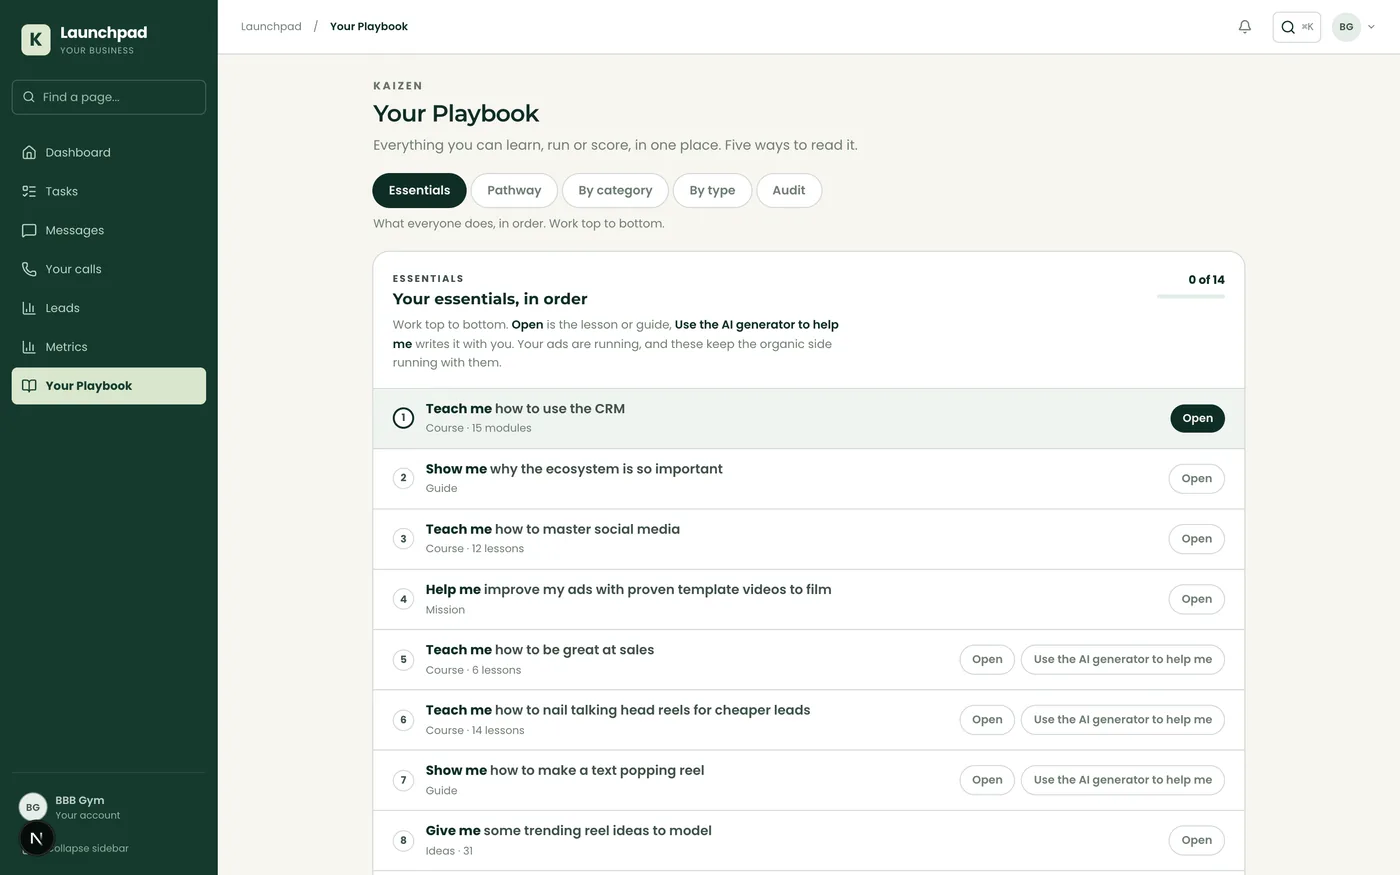
Task: Click step number 1 circle for CRM course
Action: pos(403,418)
